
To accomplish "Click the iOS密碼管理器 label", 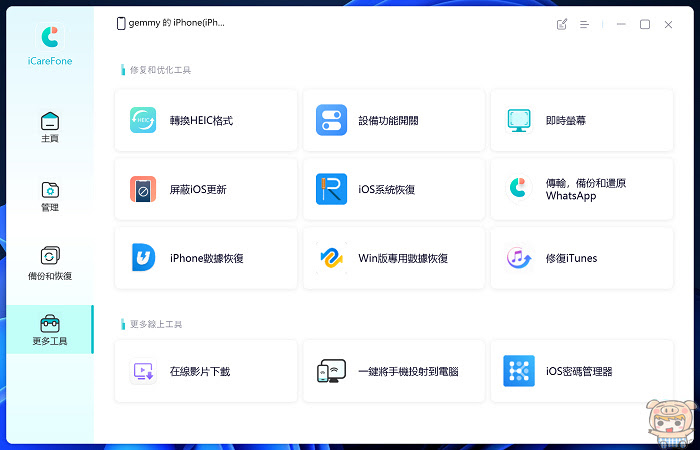I will pos(579,371).
